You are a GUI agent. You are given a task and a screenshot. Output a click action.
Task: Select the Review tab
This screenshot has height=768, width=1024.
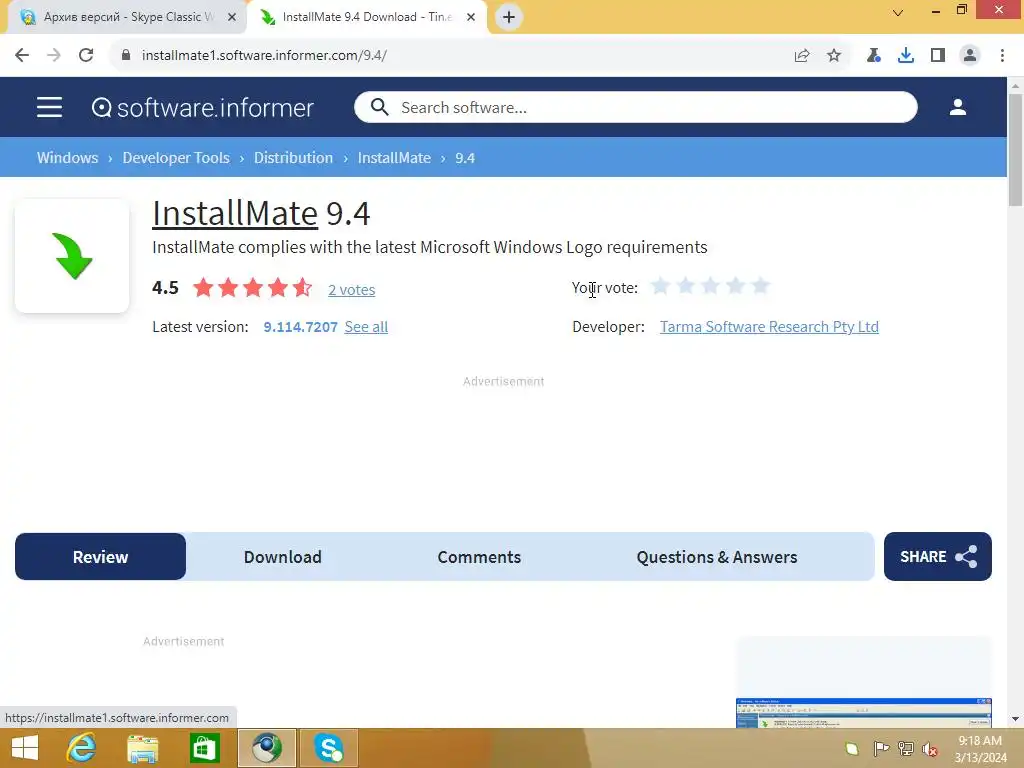(100, 556)
